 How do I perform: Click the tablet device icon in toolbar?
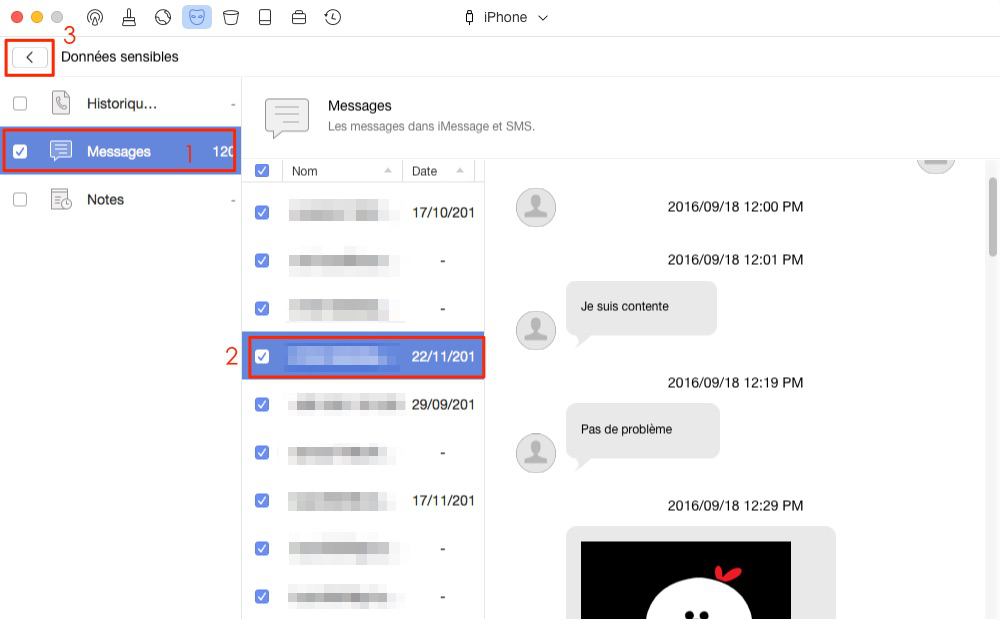click(x=265, y=17)
